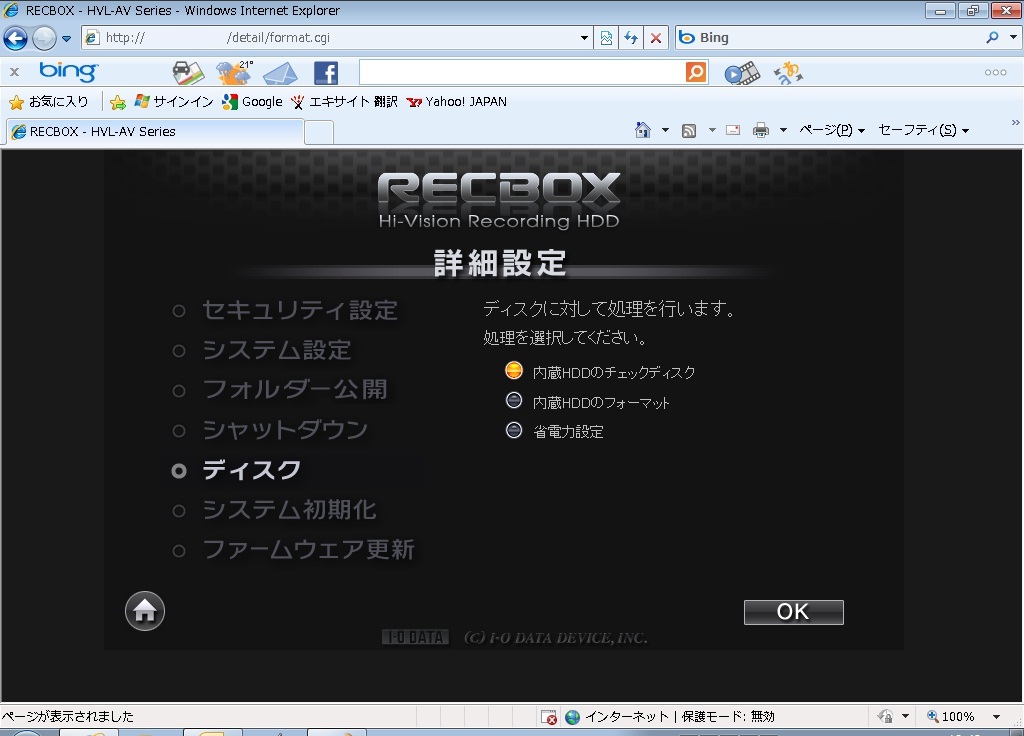Image resolution: width=1024 pixels, height=736 pixels.
Task: Click the address bar URL field
Action: coord(330,38)
